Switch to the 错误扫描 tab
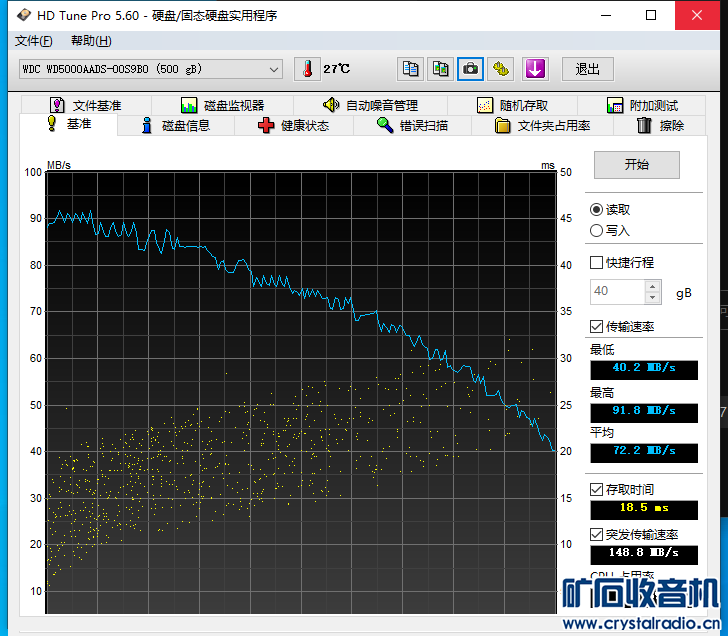Viewport: 728px width, 636px height. click(x=412, y=126)
